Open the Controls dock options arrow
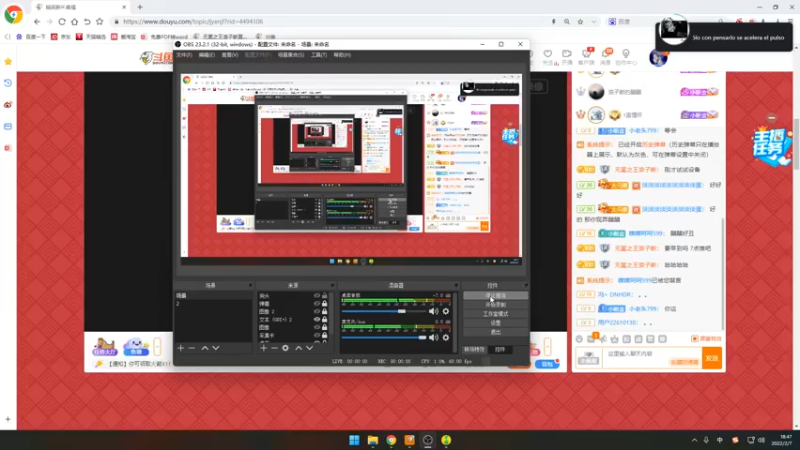The image size is (800, 450). click(526, 285)
